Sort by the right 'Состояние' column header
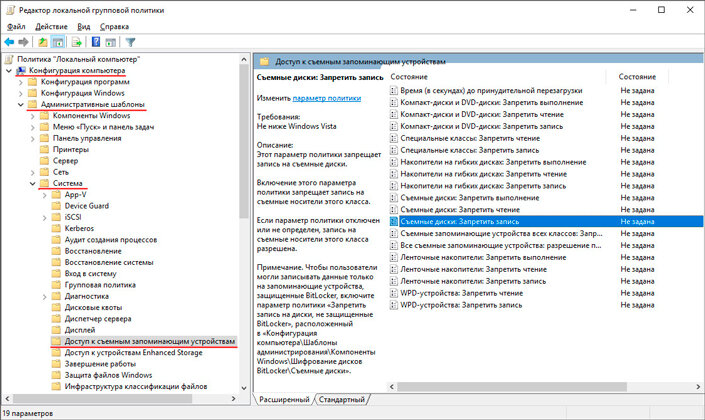The width and height of the screenshot is (705, 420). pyautogui.click(x=637, y=77)
